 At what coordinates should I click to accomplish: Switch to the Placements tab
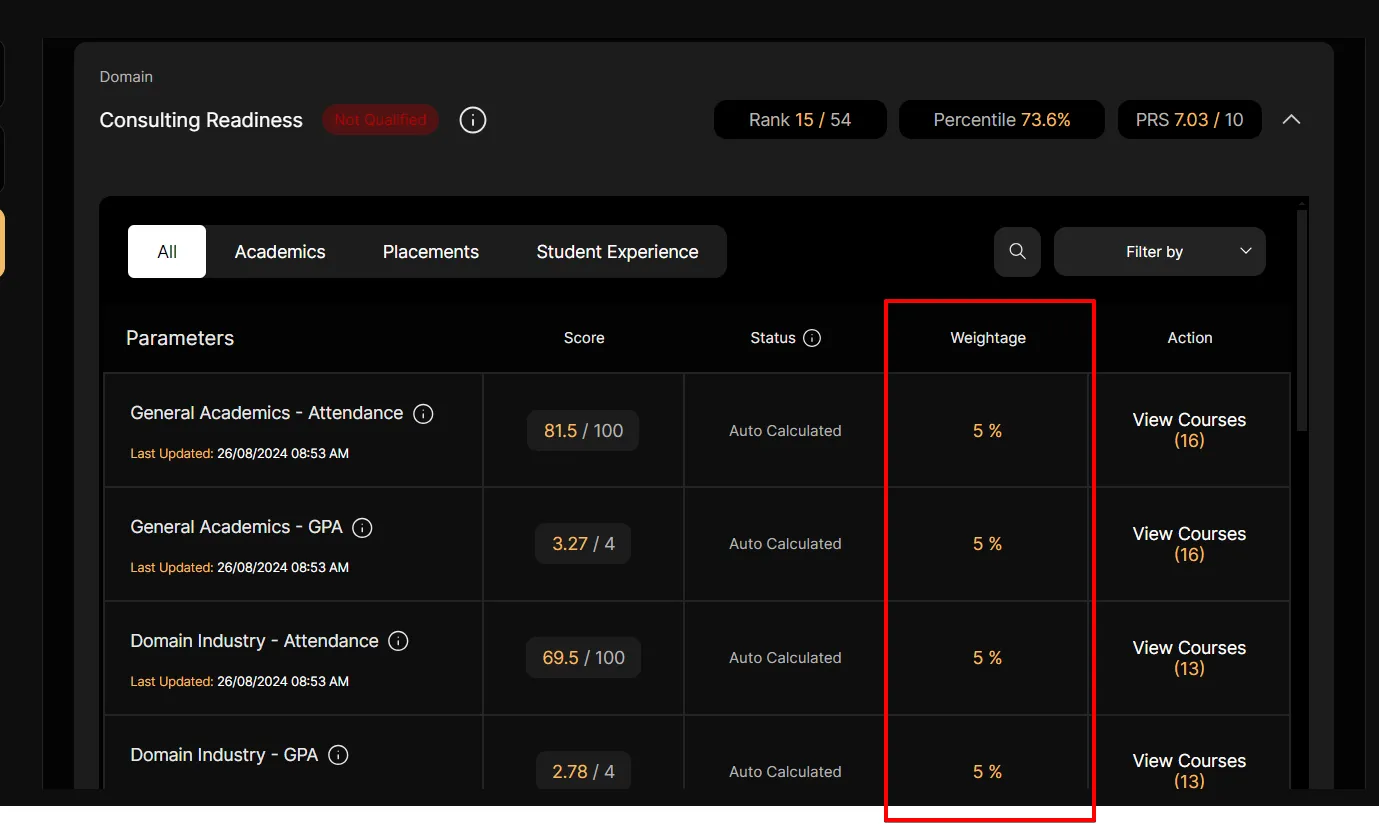[x=430, y=252]
